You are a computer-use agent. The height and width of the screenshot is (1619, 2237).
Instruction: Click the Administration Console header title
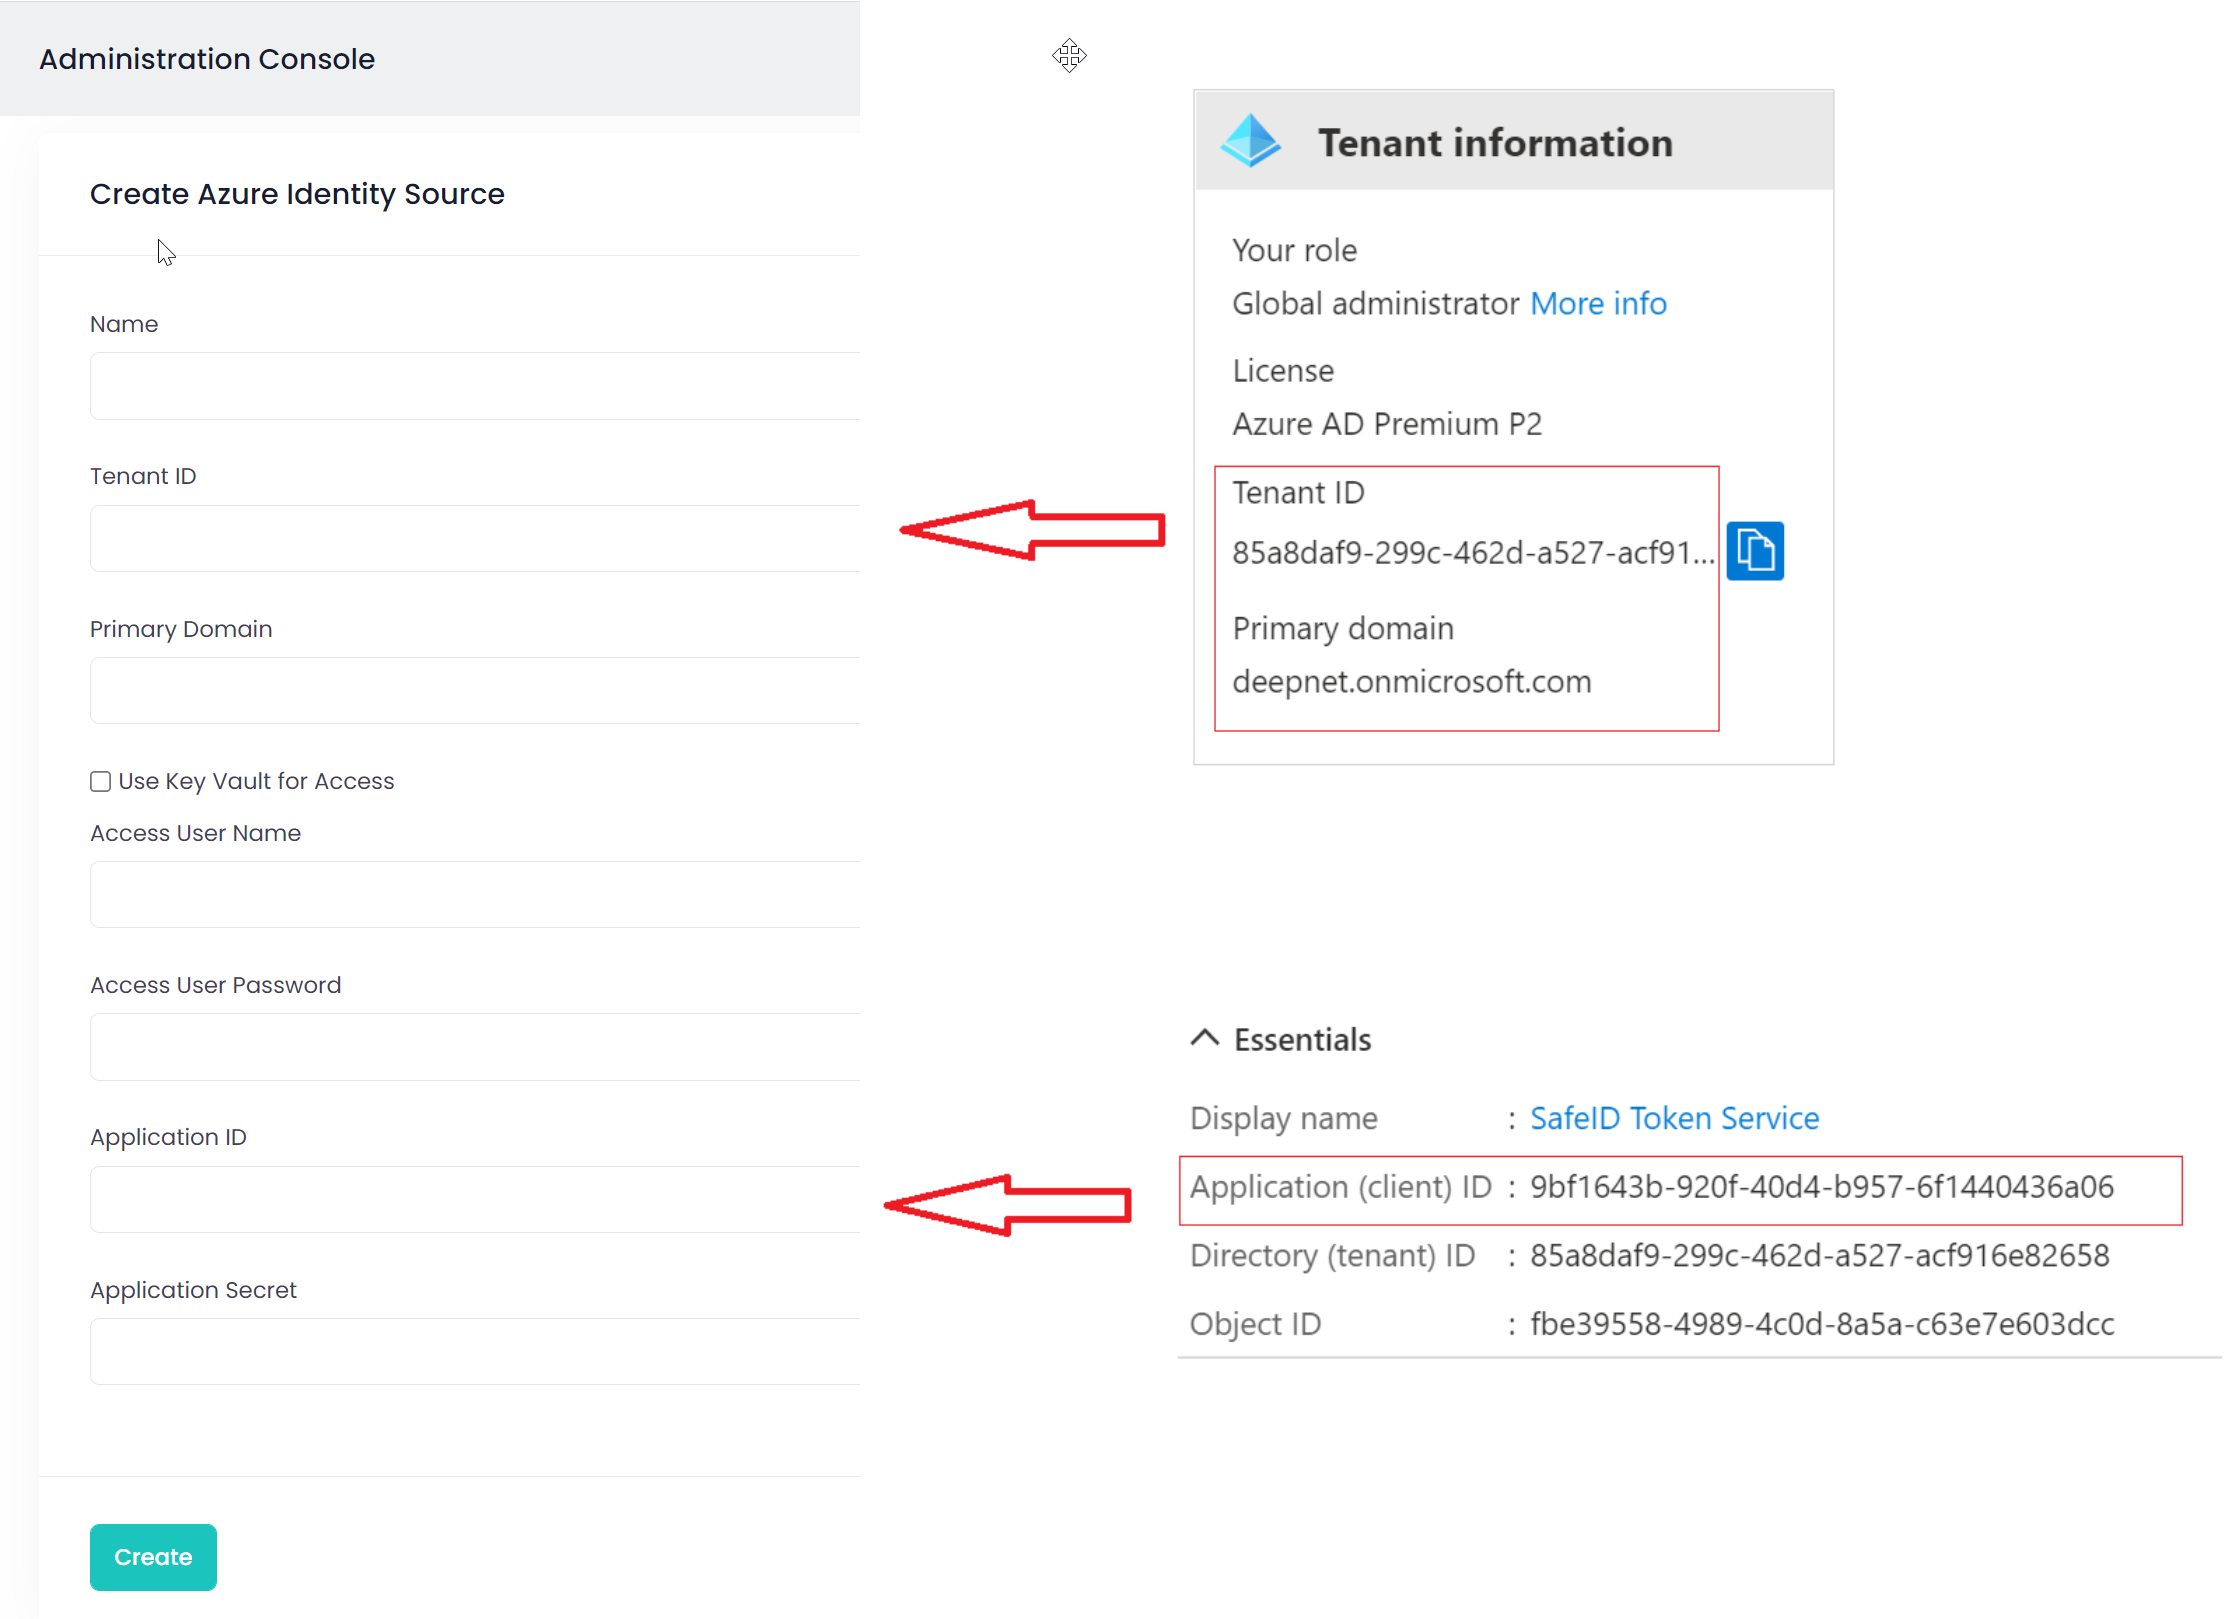(207, 59)
